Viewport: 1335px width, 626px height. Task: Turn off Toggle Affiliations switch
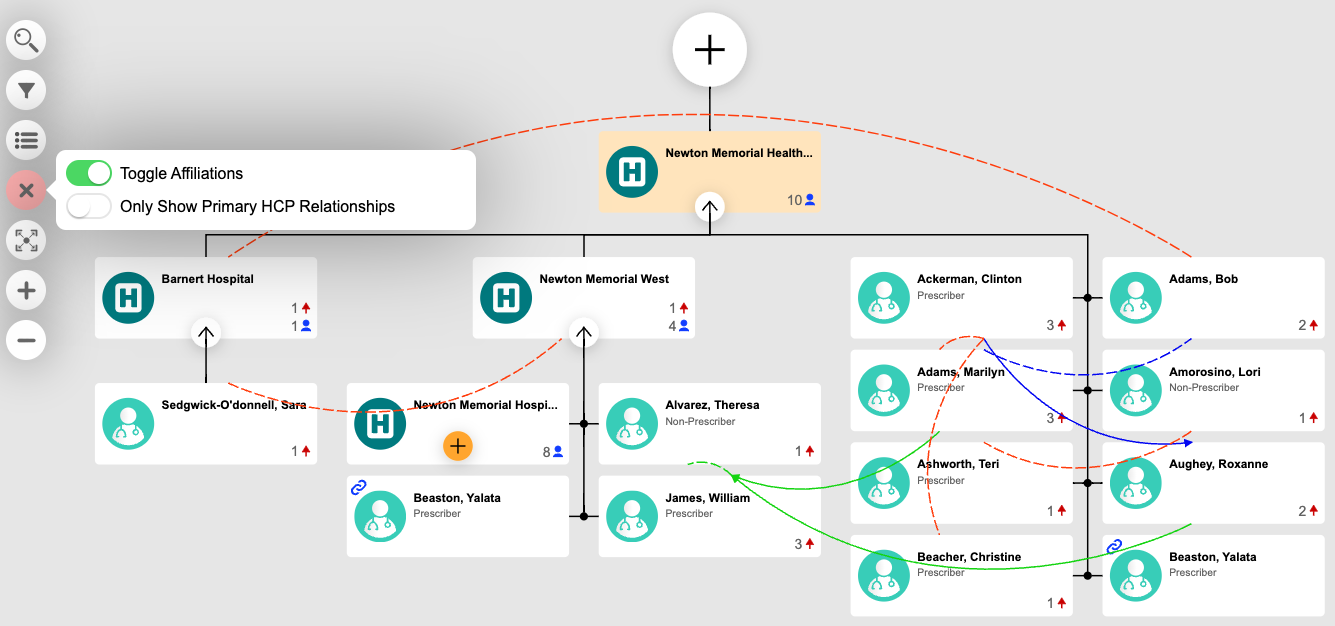(x=89, y=173)
